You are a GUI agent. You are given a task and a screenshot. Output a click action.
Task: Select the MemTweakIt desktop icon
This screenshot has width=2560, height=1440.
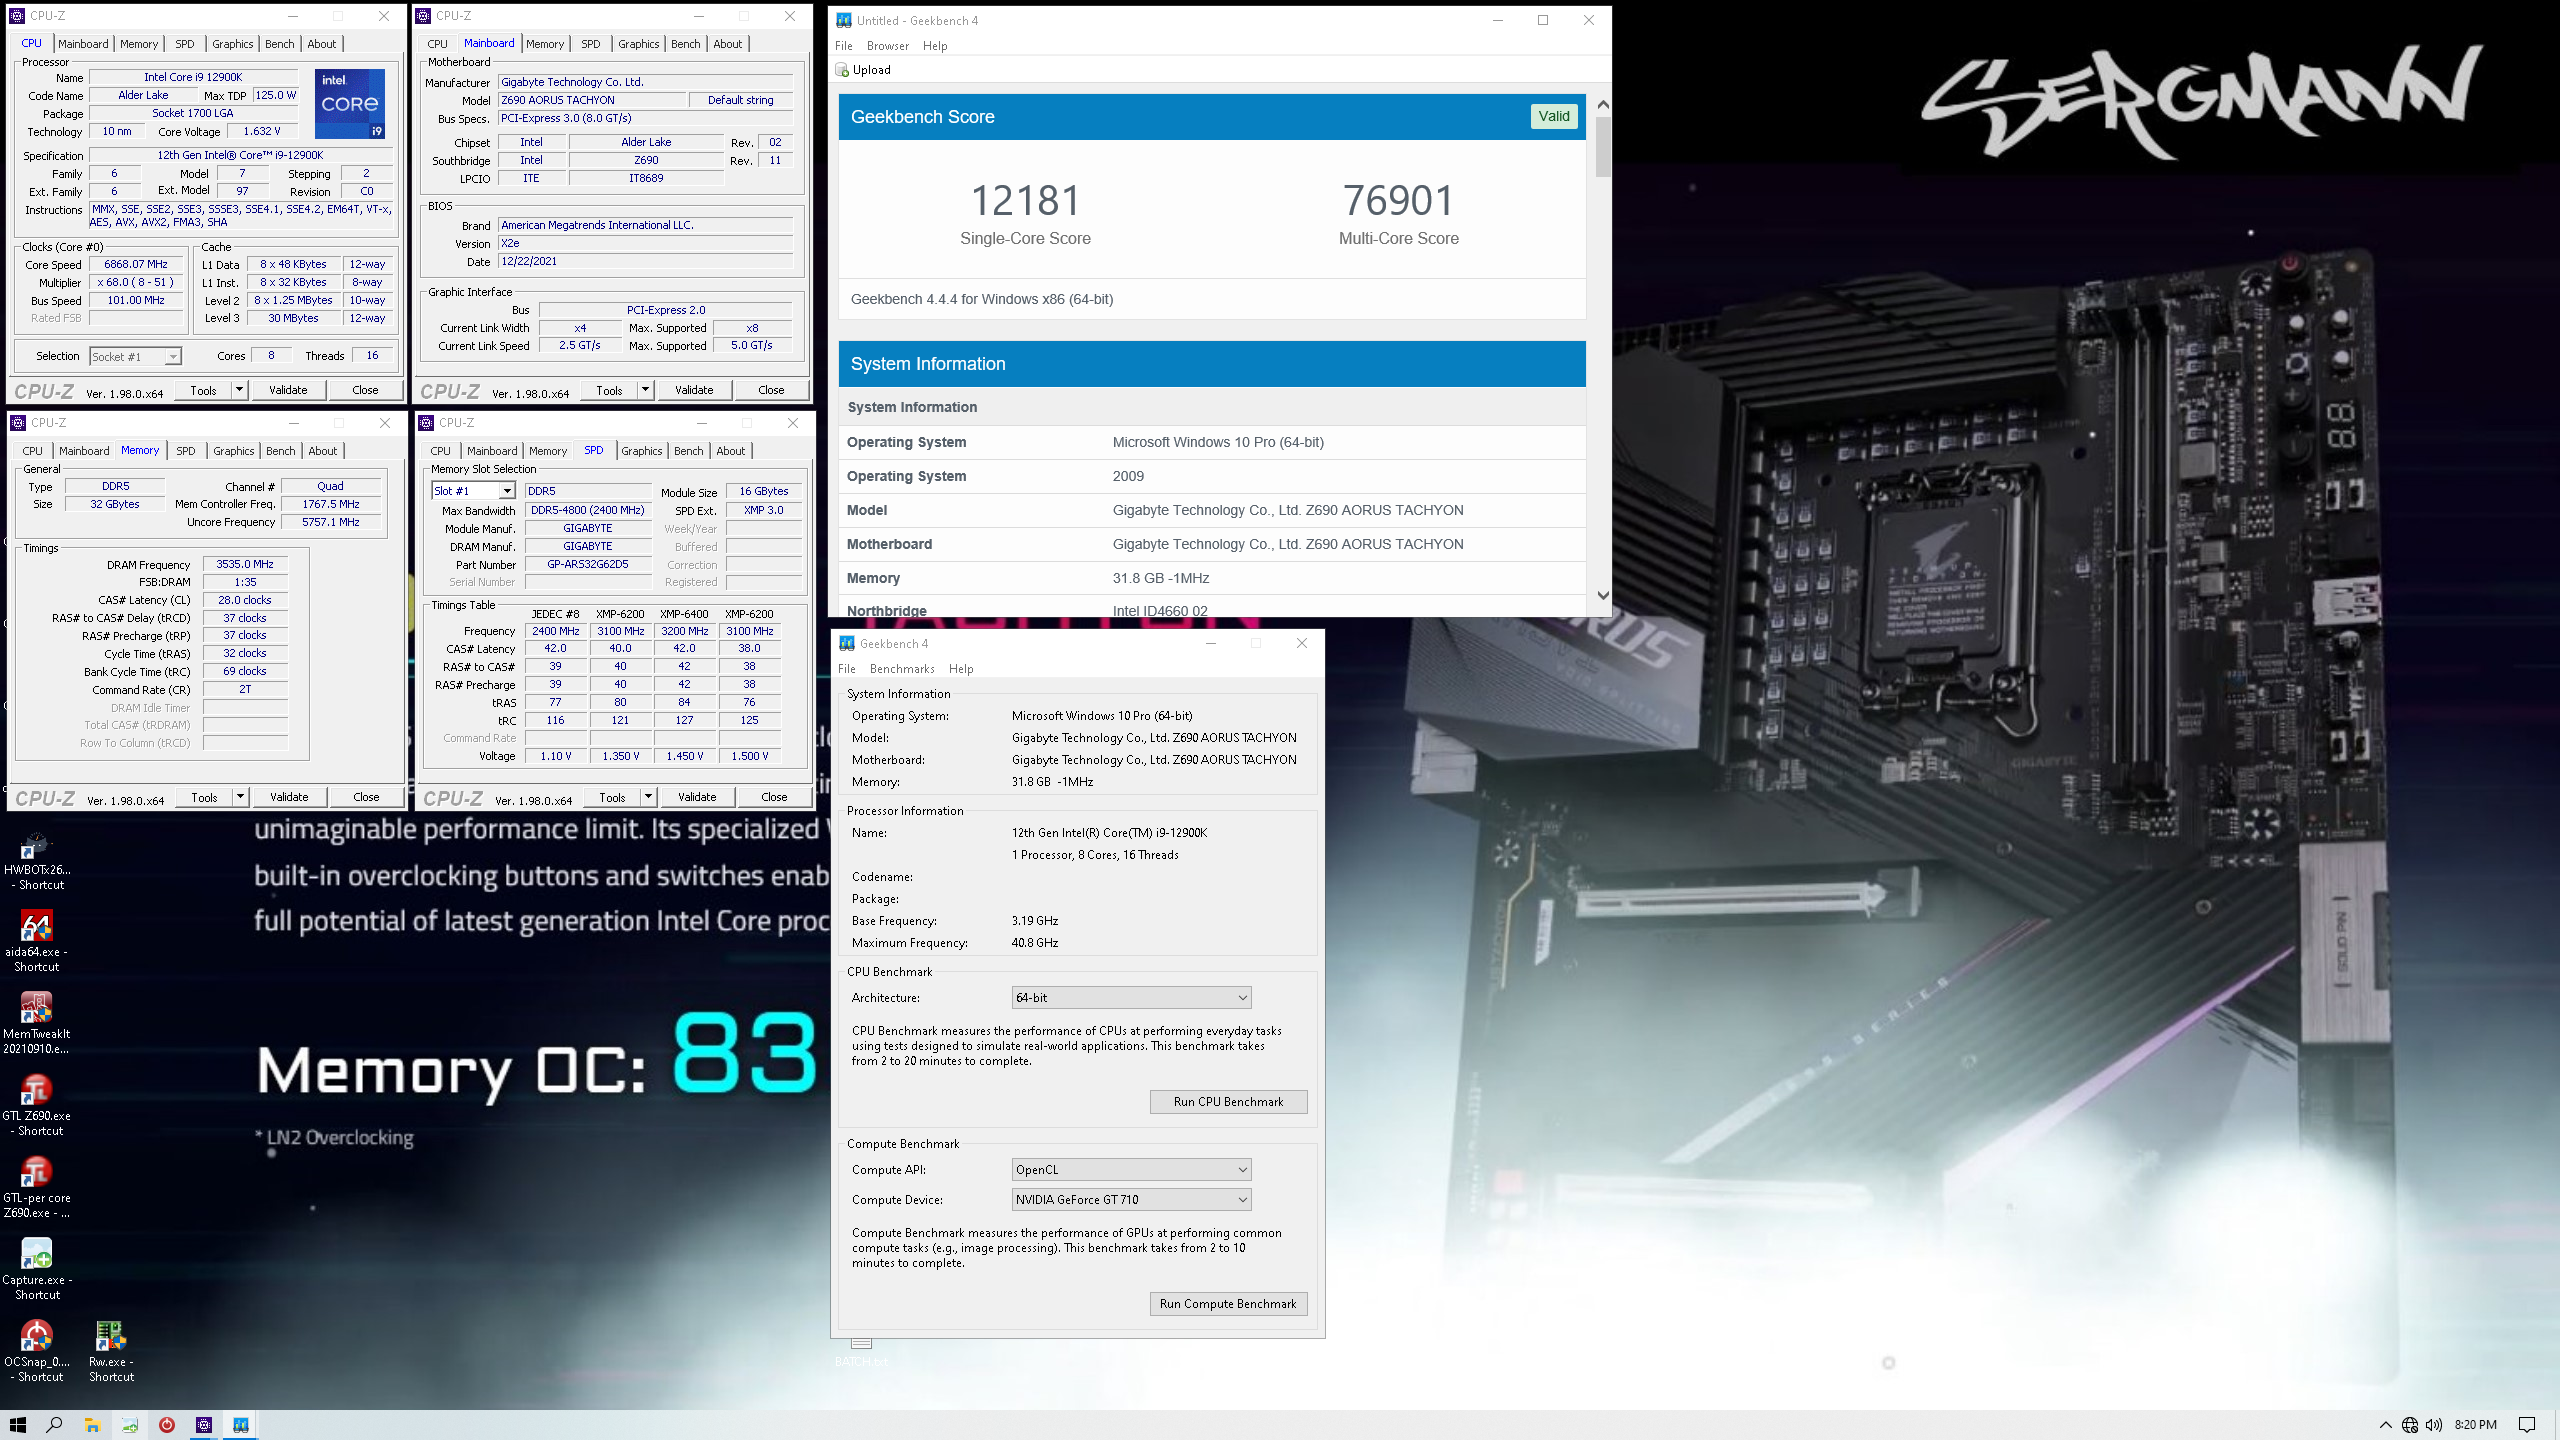click(36, 1024)
